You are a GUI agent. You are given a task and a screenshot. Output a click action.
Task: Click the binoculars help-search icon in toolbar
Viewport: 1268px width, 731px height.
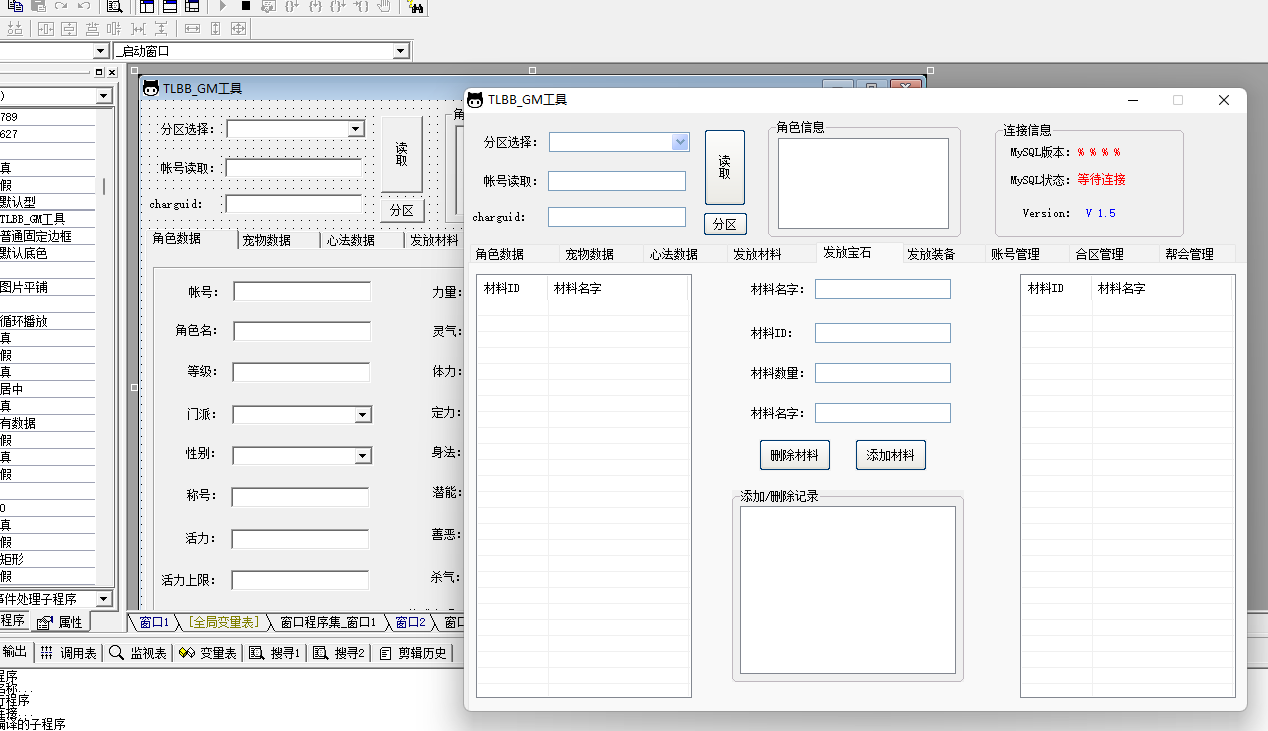pos(416,7)
